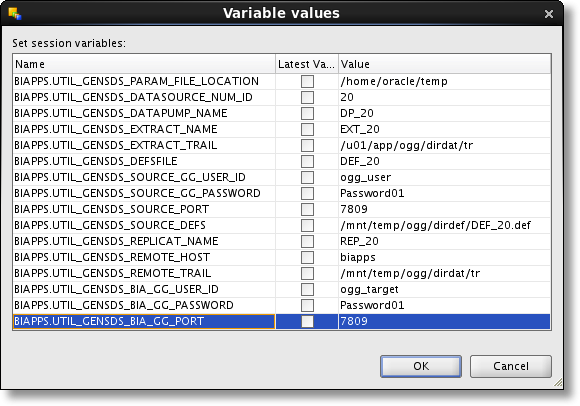Toggle Latest Value checkbox for PARAM_FILE_LOCATION

307,81
